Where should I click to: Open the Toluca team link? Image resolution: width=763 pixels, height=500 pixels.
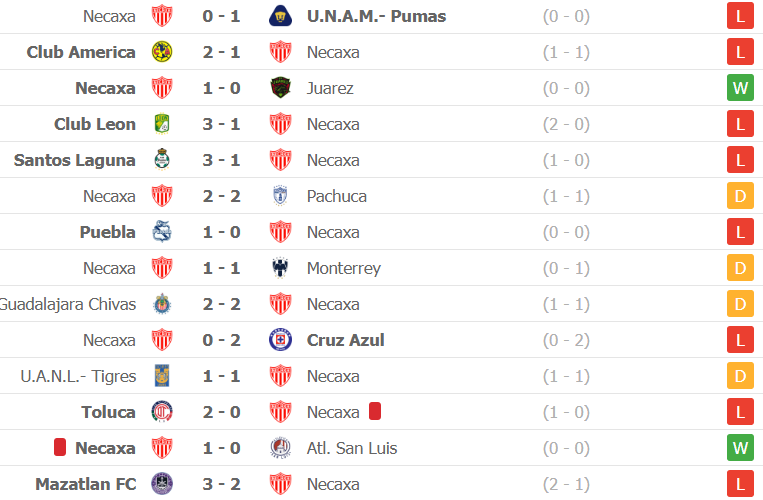(x=109, y=412)
